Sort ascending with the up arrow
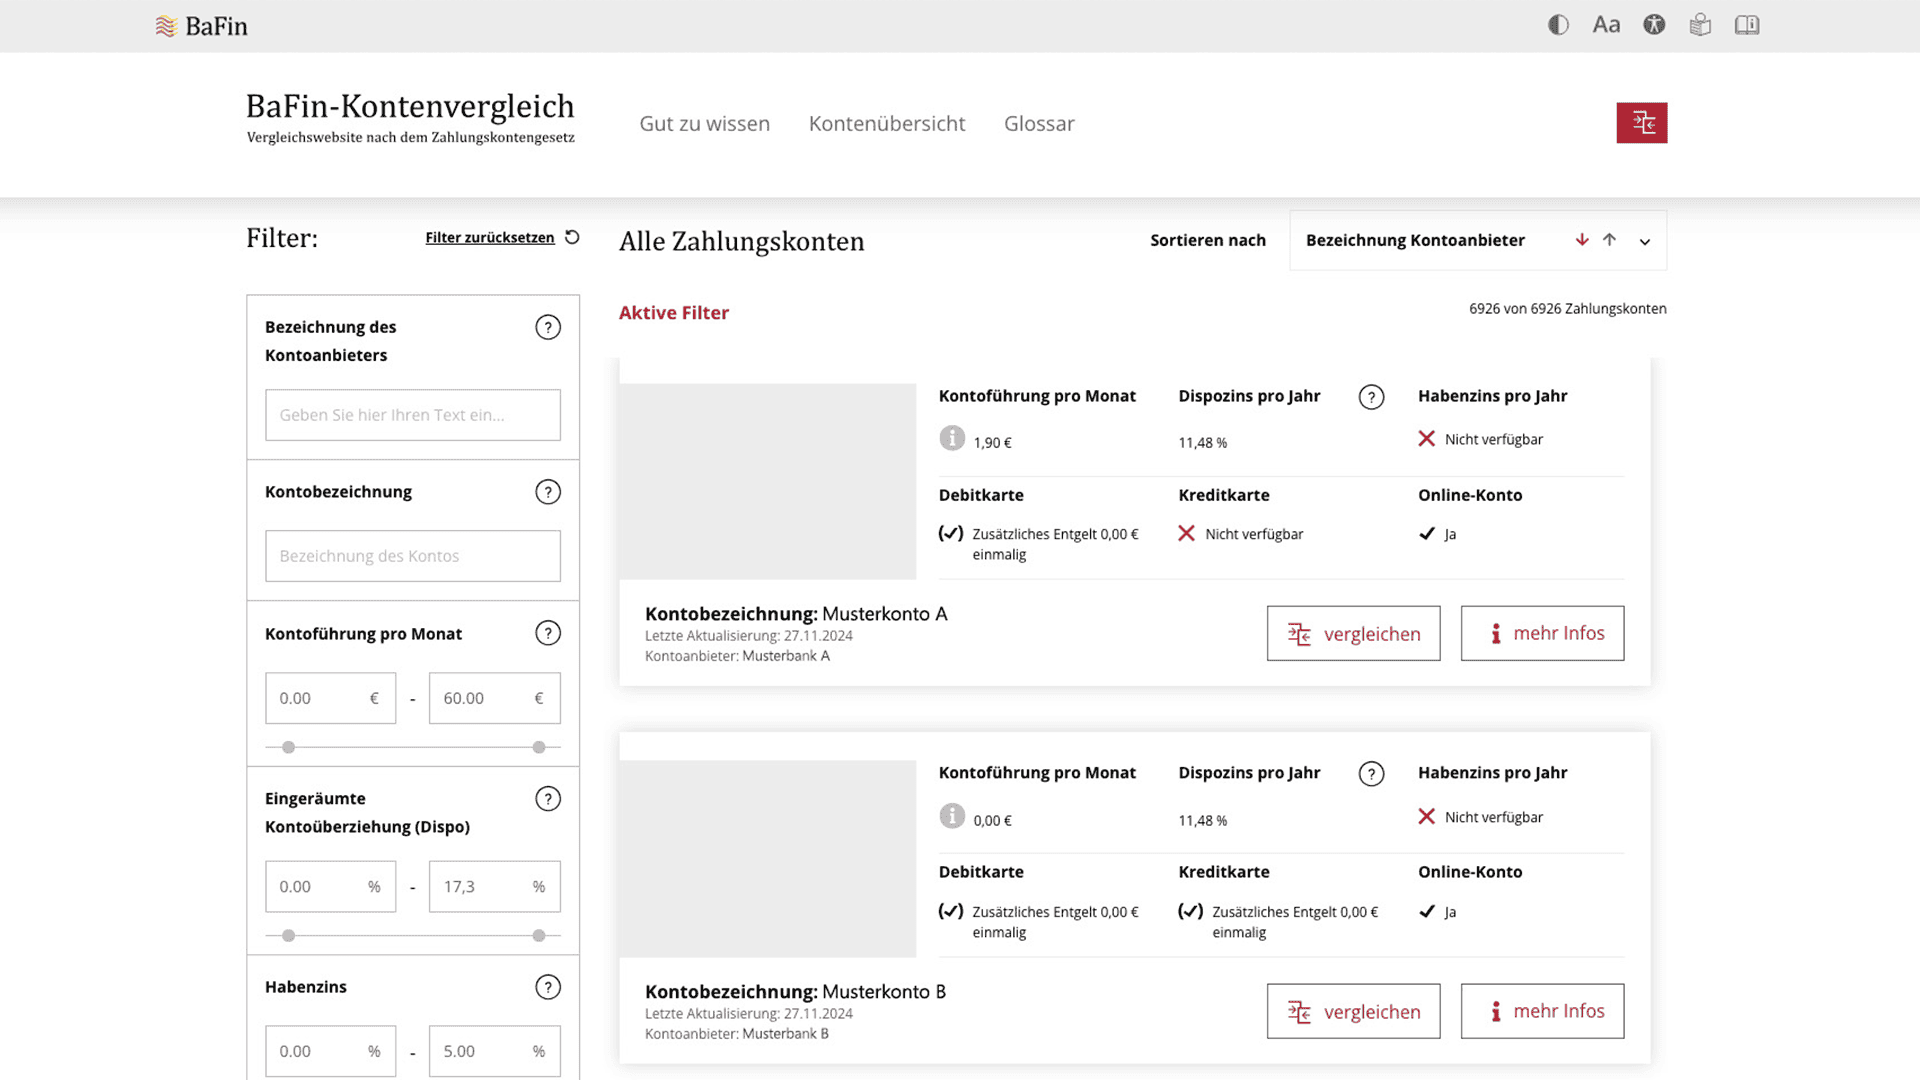This screenshot has height=1080, width=1920. click(x=1609, y=240)
